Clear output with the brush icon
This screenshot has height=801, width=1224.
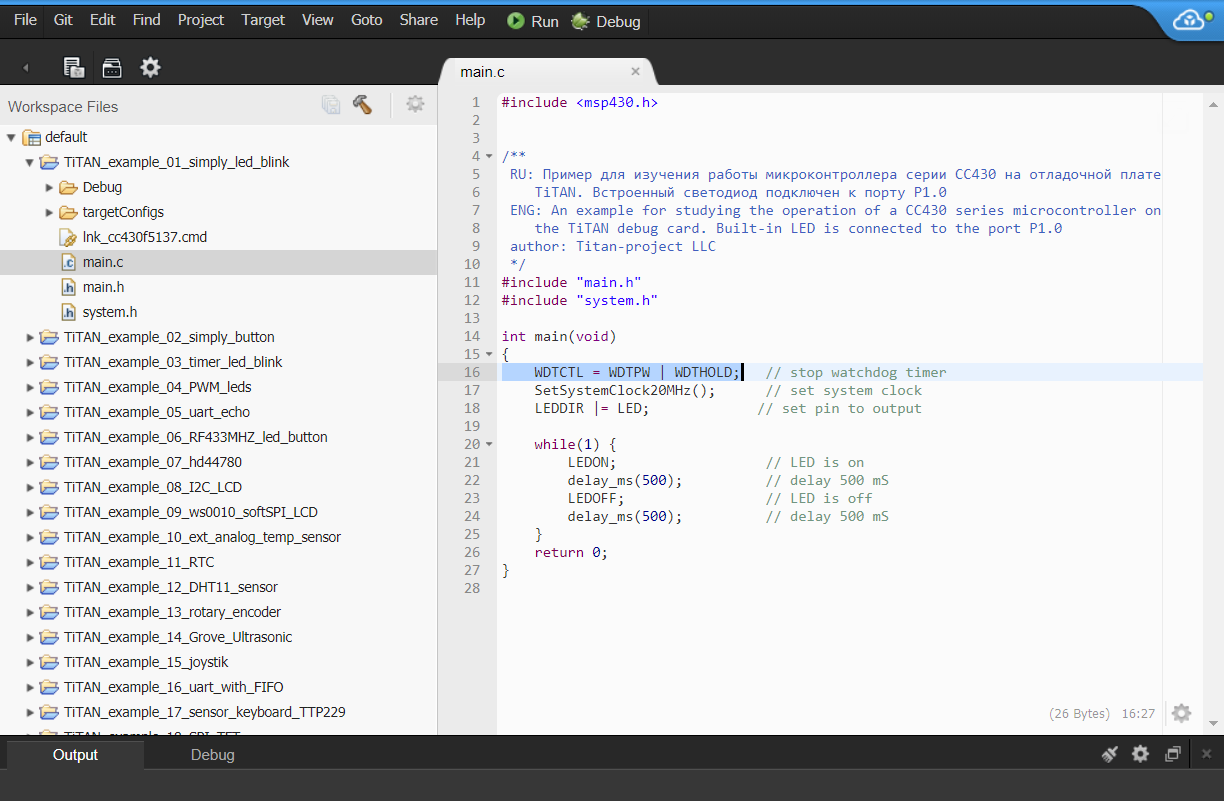tap(1109, 754)
